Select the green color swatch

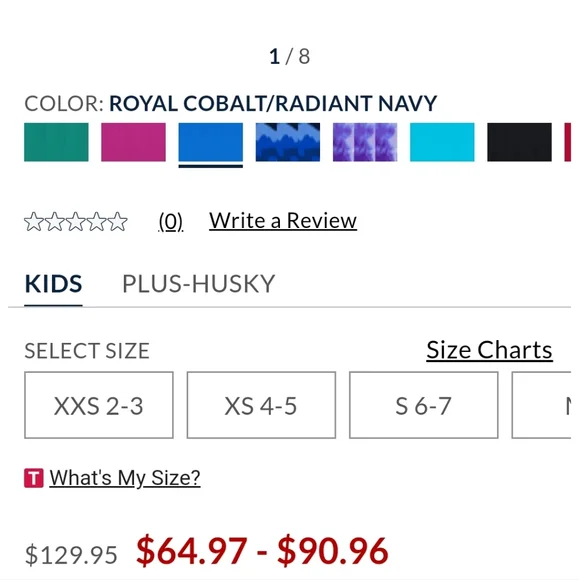click(56, 142)
